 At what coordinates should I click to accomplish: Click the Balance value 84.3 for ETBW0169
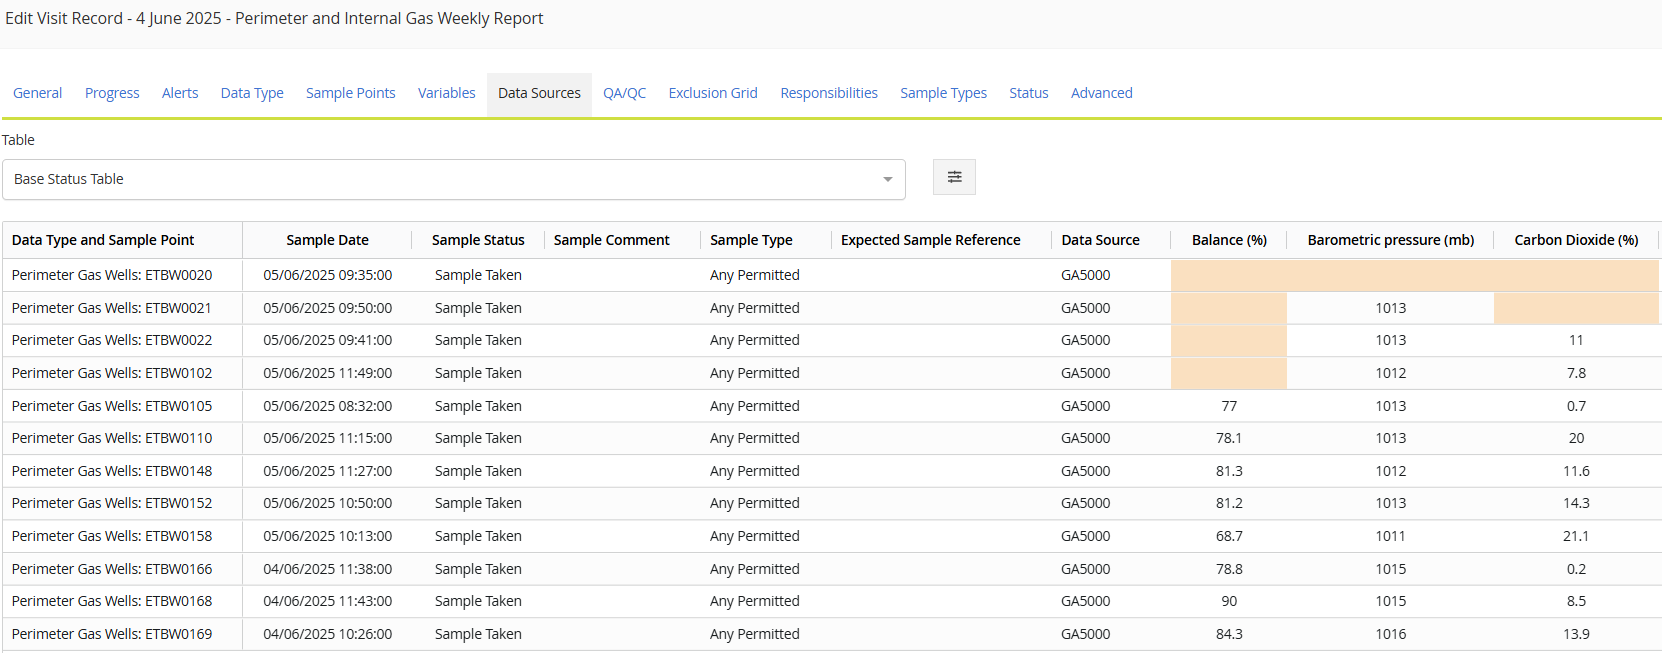(1229, 634)
